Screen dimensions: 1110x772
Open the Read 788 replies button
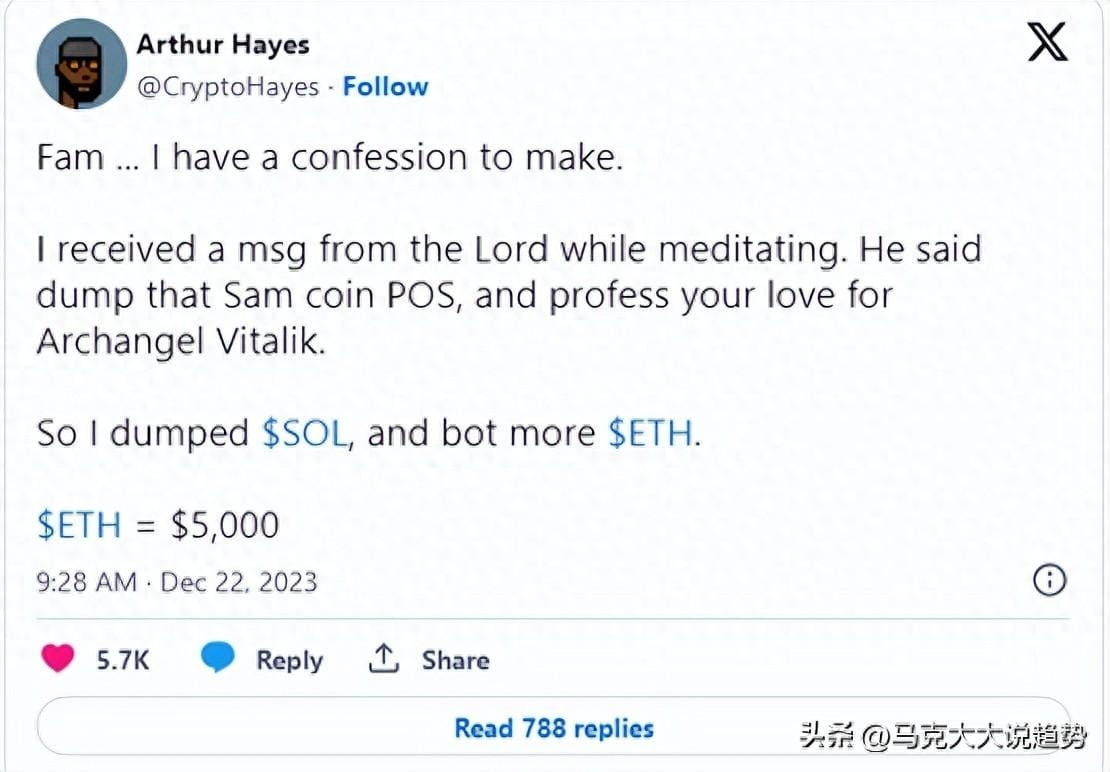pyautogui.click(x=553, y=728)
